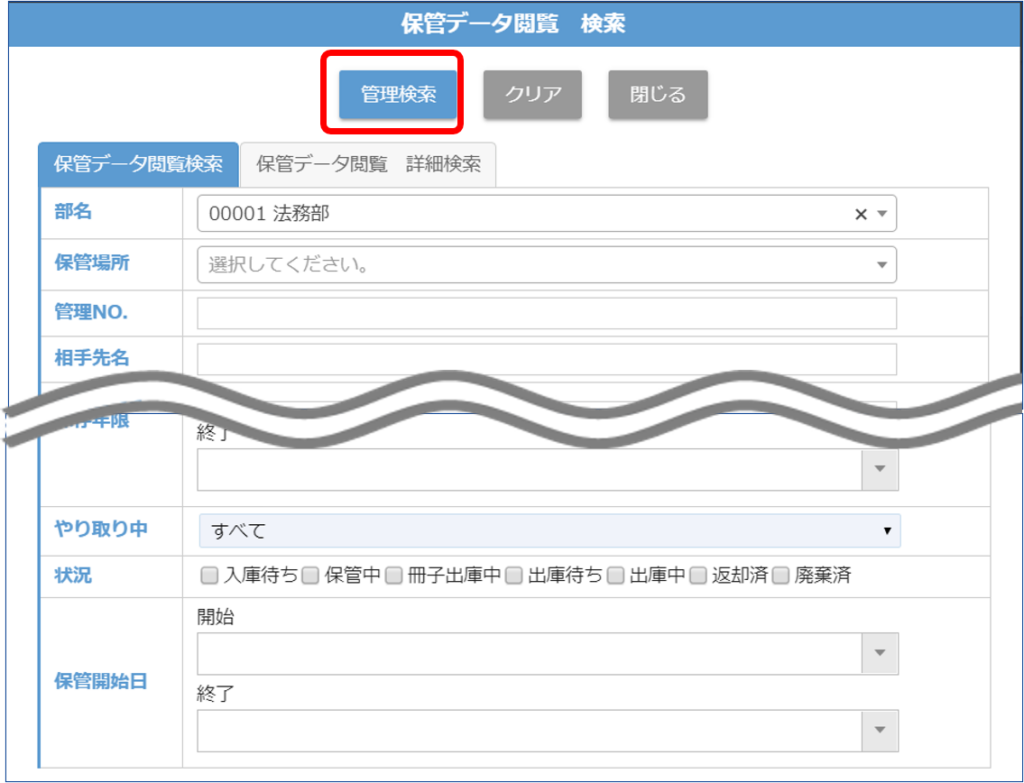
Task: Enable the 保管中 status checkbox
Action: pyautogui.click(x=310, y=576)
